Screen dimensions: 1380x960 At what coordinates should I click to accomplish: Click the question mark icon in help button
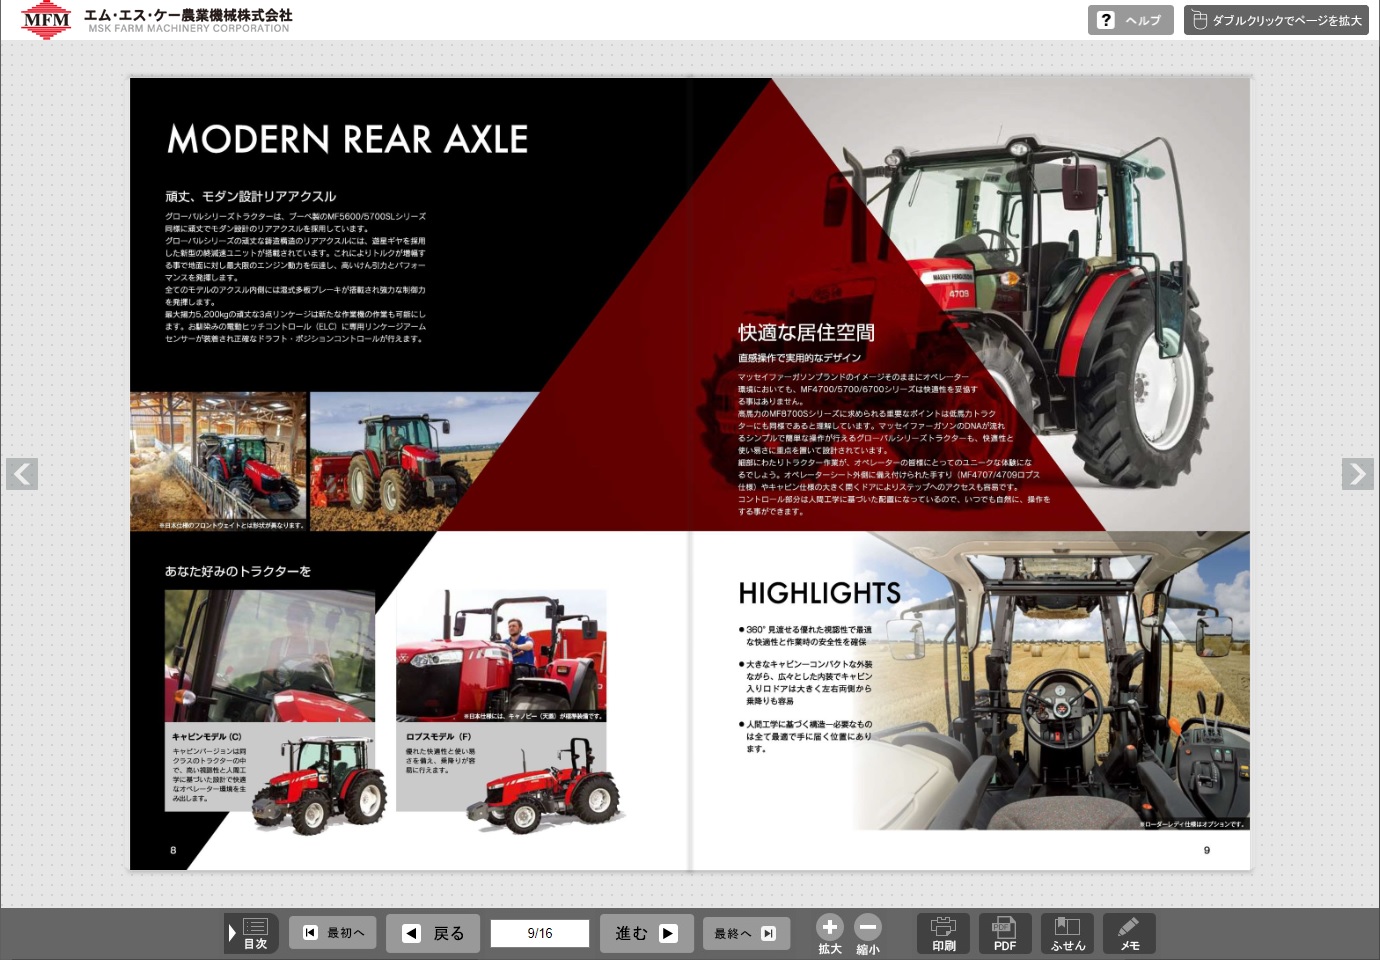pyautogui.click(x=1105, y=20)
